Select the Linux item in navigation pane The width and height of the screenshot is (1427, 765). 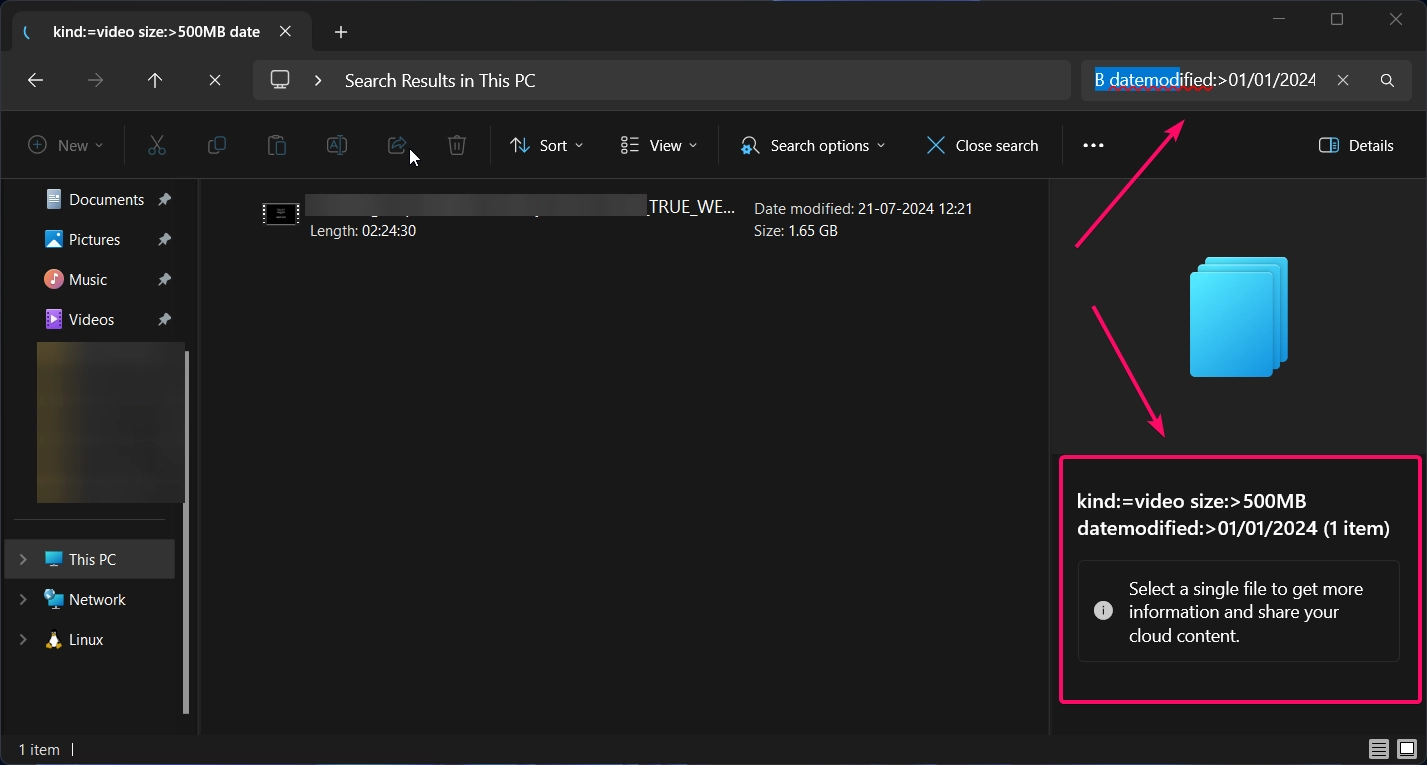(86, 640)
